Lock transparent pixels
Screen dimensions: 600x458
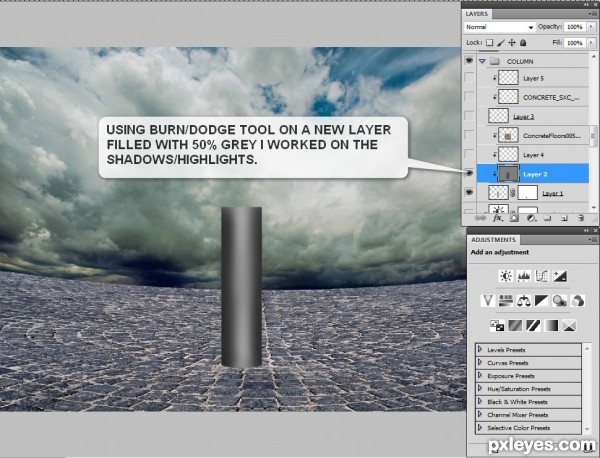[x=489, y=42]
